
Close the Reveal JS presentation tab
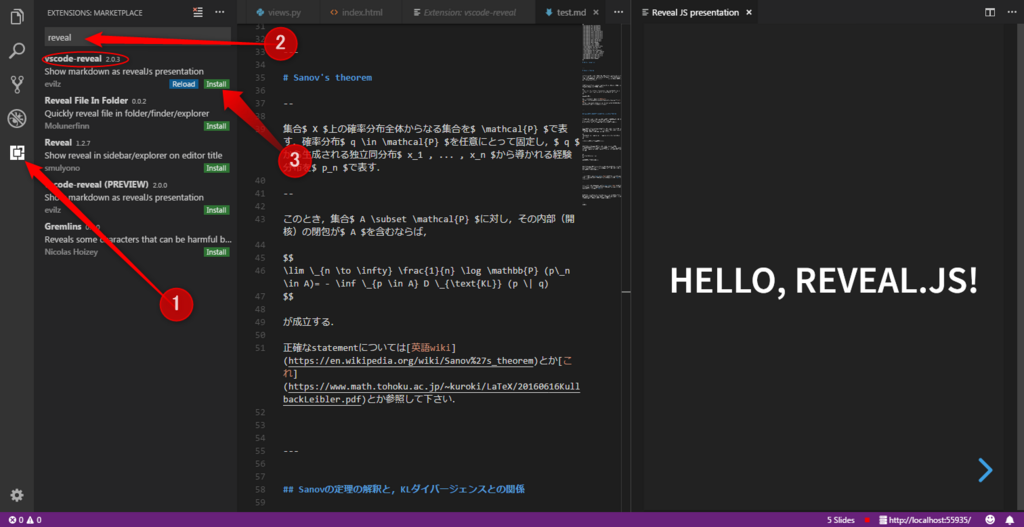(x=748, y=12)
